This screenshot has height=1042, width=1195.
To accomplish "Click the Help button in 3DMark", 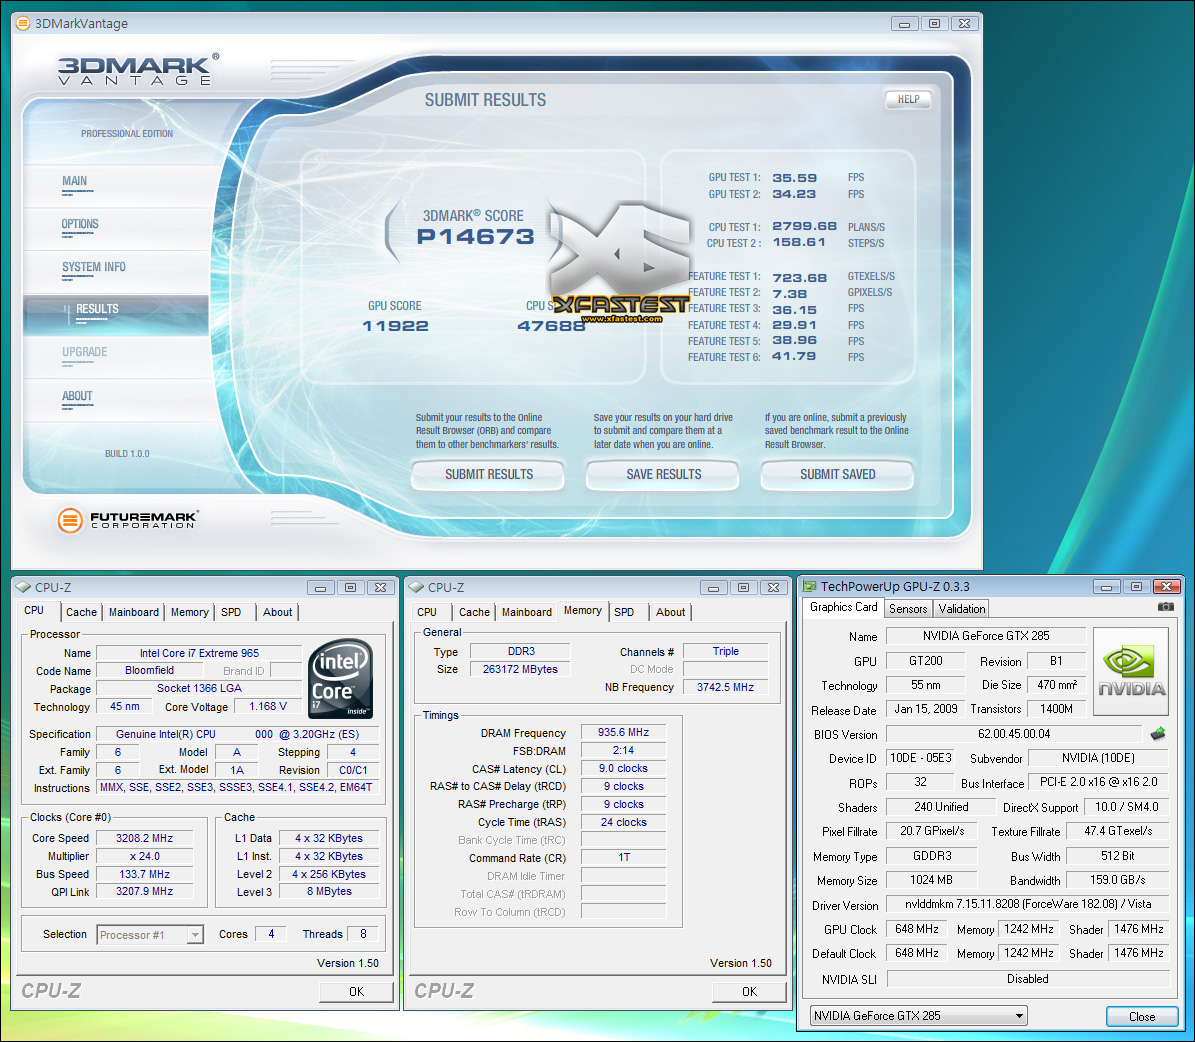I will tap(908, 99).
